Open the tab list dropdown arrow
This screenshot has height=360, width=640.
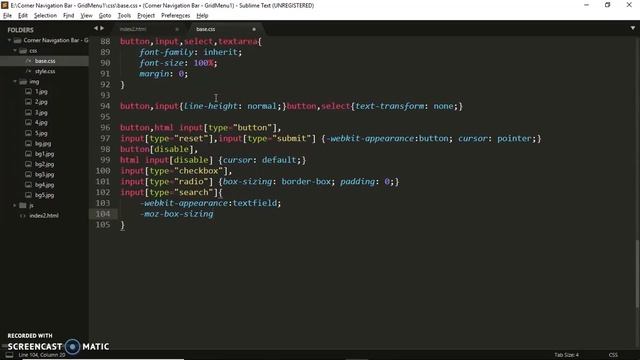pos(633,28)
